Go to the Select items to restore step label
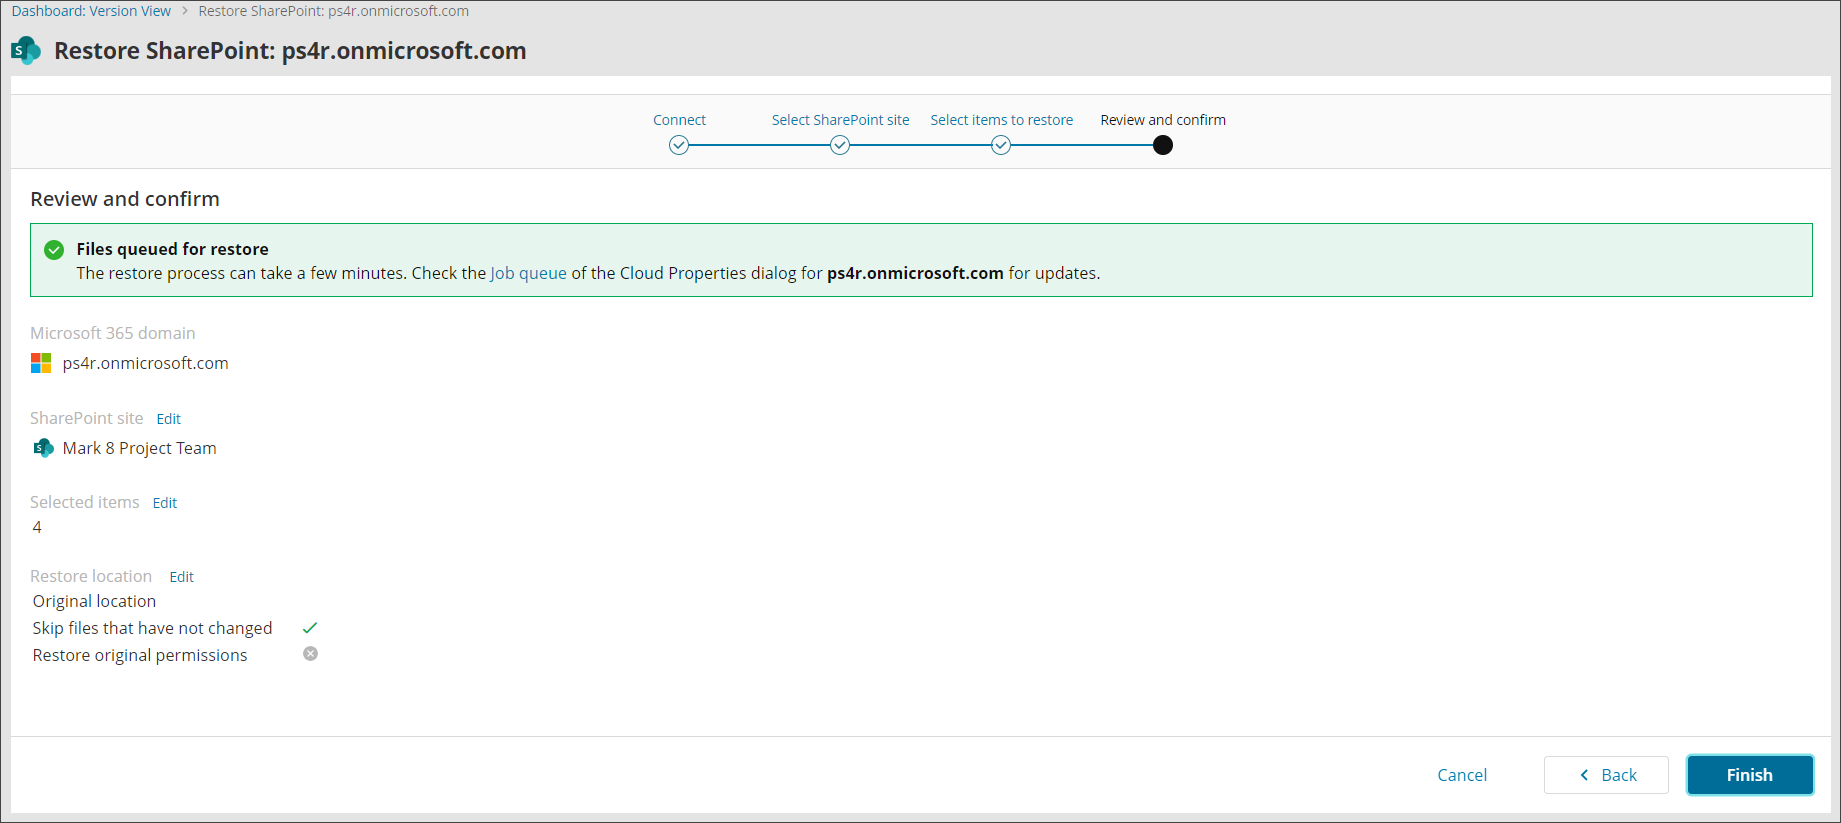 [1001, 120]
